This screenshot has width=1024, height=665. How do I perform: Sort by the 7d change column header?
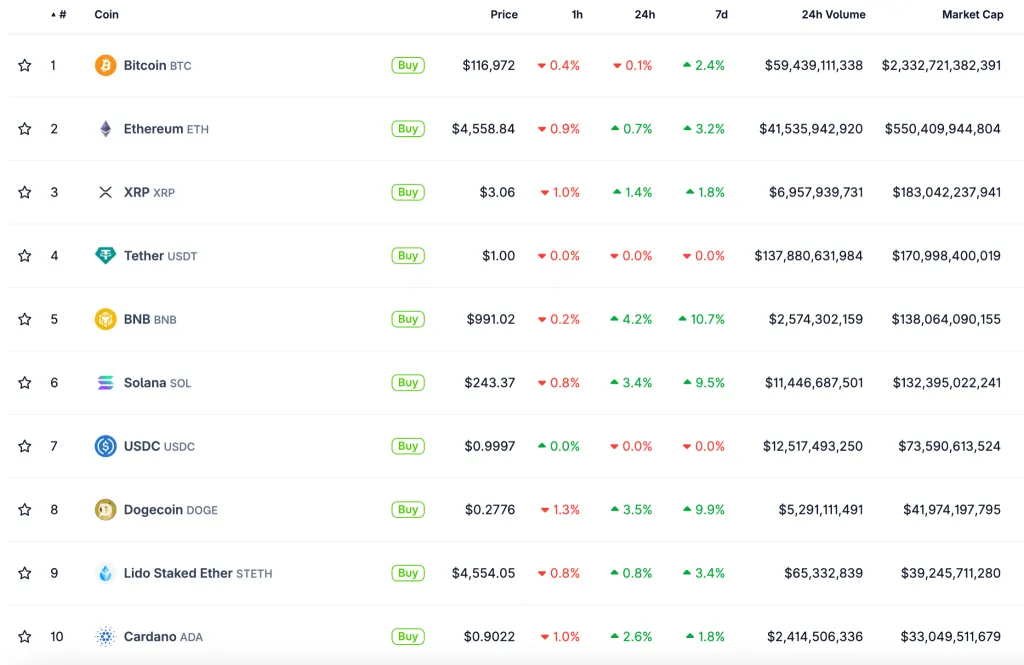tap(721, 15)
